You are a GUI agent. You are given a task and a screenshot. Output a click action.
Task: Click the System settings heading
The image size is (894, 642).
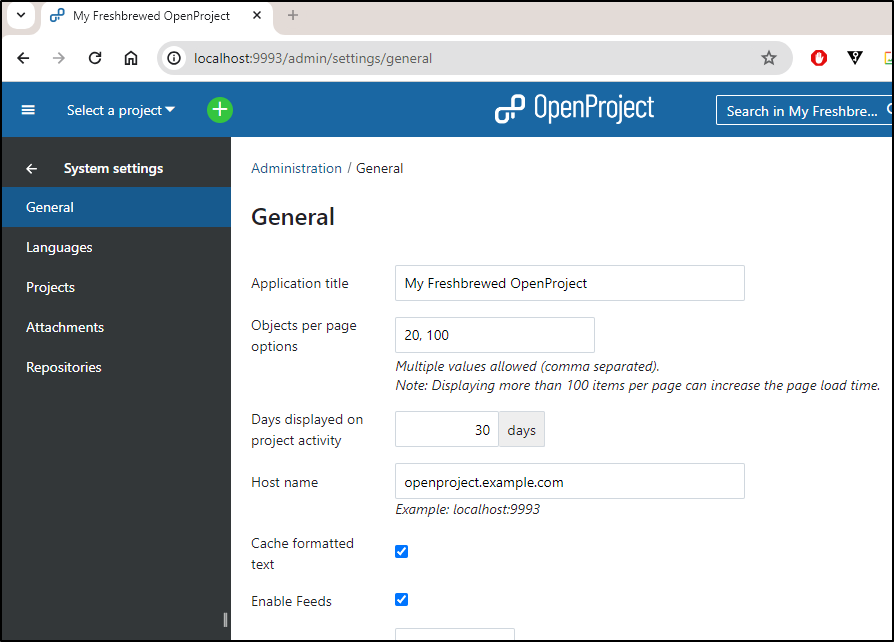point(113,168)
